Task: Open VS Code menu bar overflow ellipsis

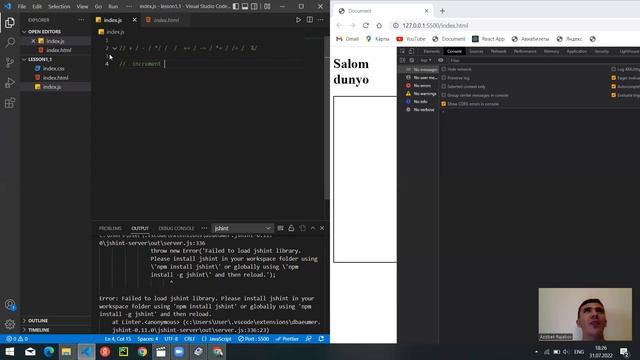Action: pyautogui.click(x=129, y=6)
